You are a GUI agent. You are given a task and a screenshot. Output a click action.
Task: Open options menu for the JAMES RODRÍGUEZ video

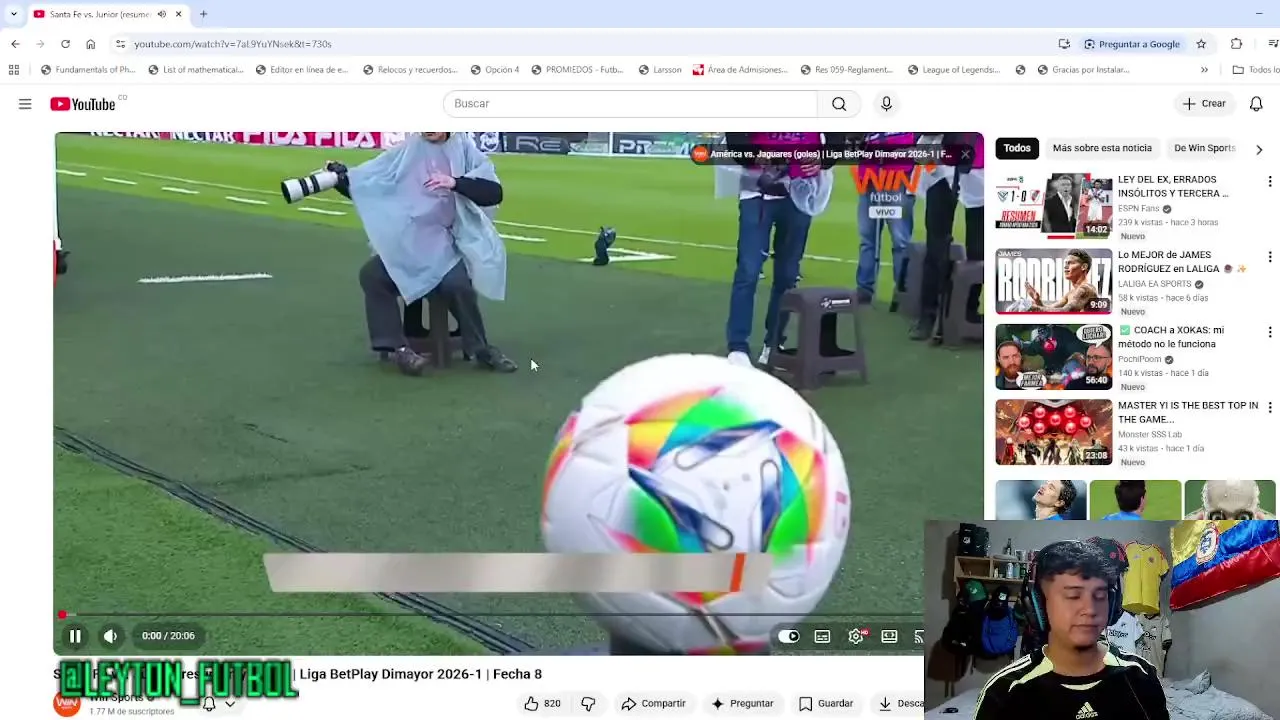1270,257
